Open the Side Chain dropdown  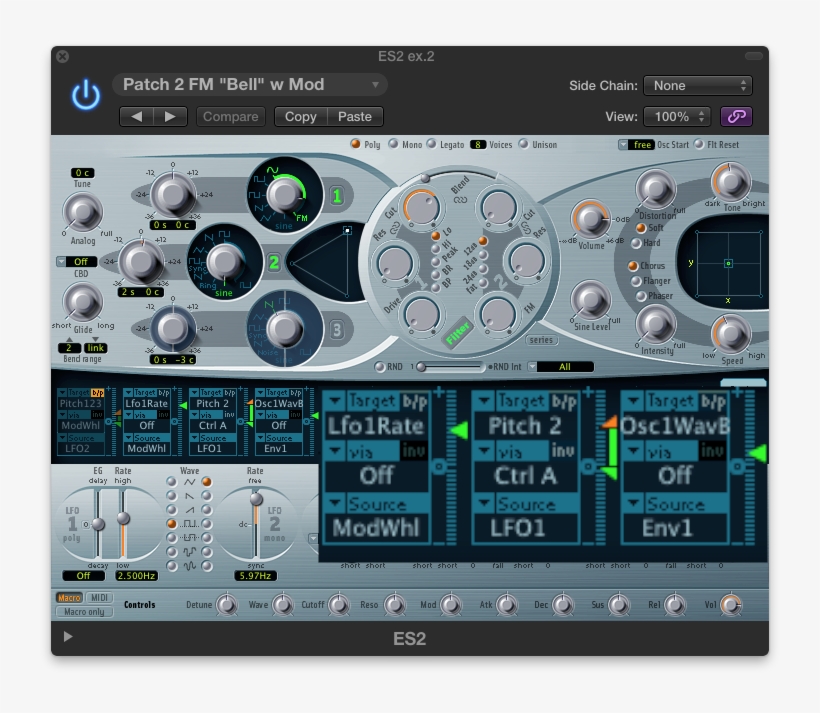[x=697, y=86]
